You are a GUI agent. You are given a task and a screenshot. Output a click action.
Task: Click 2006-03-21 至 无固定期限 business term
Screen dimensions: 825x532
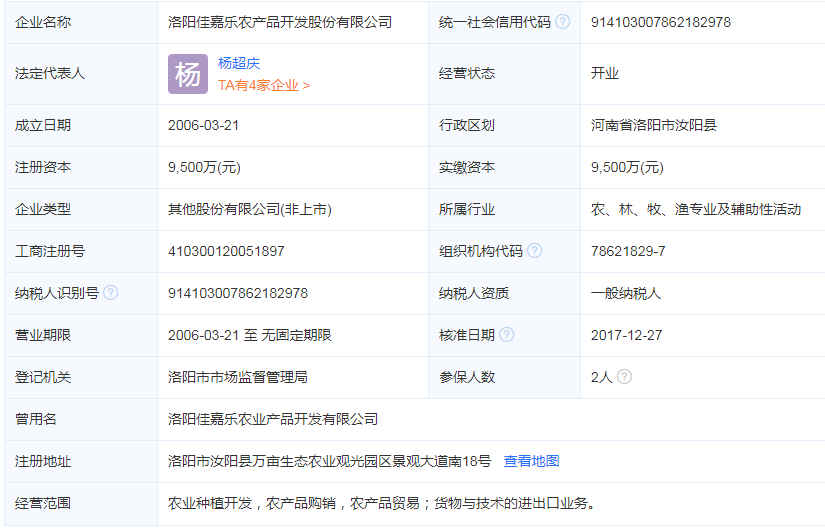[250, 335]
